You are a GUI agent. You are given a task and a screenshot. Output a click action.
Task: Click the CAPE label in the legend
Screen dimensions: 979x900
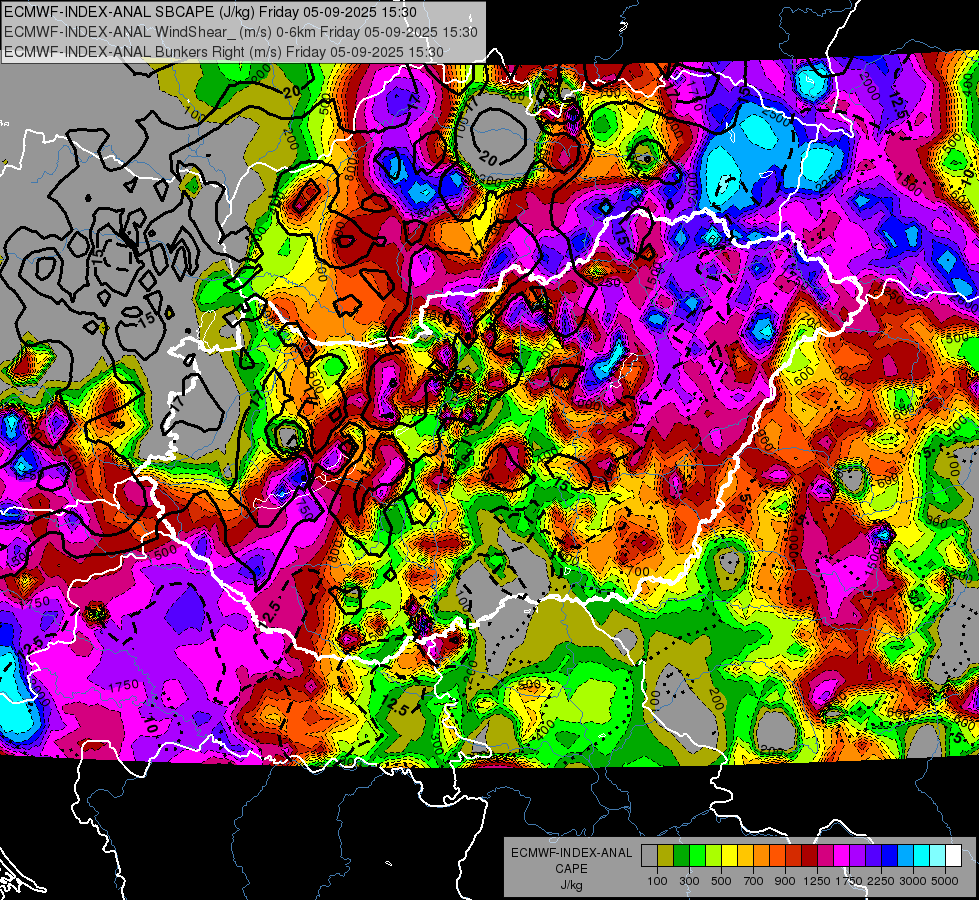point(572,868)
